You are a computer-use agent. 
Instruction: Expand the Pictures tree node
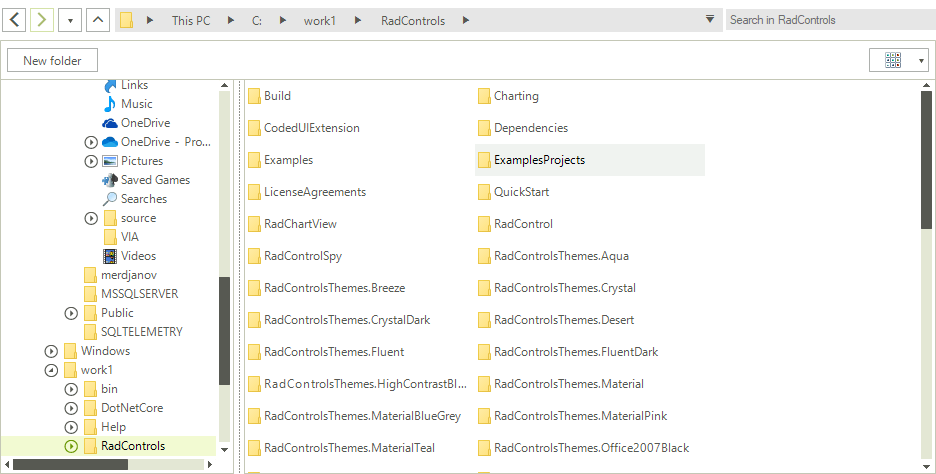pyautogui.click(x=91, y=161)
